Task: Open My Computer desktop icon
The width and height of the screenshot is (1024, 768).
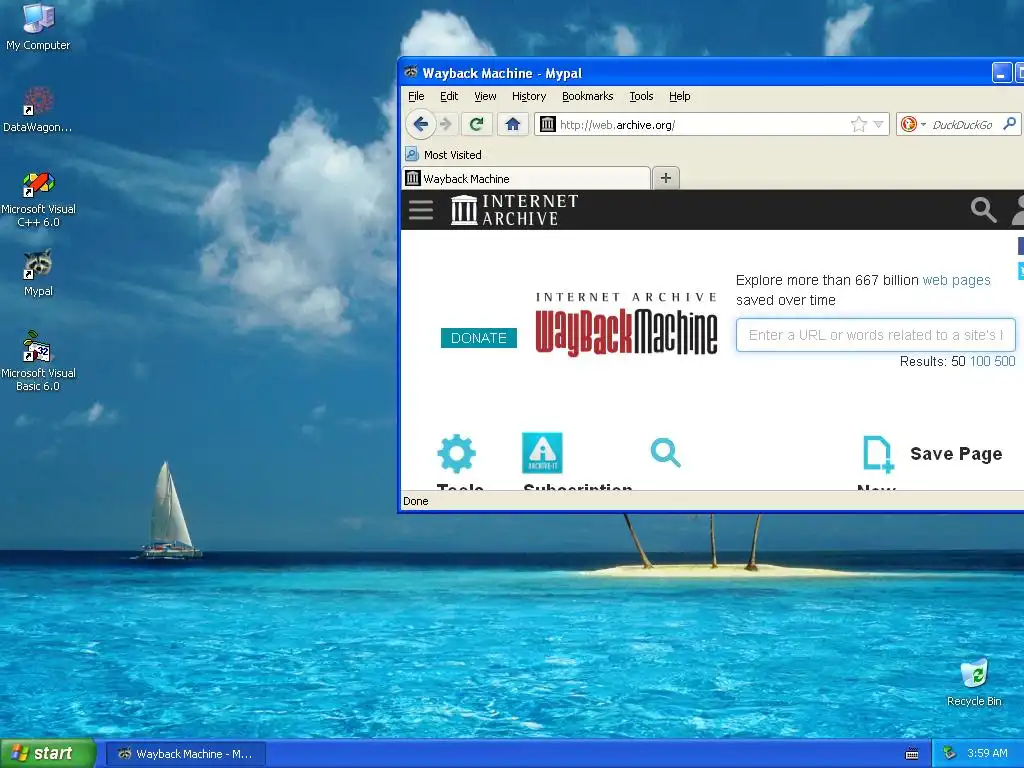Action: click(38, 26)
